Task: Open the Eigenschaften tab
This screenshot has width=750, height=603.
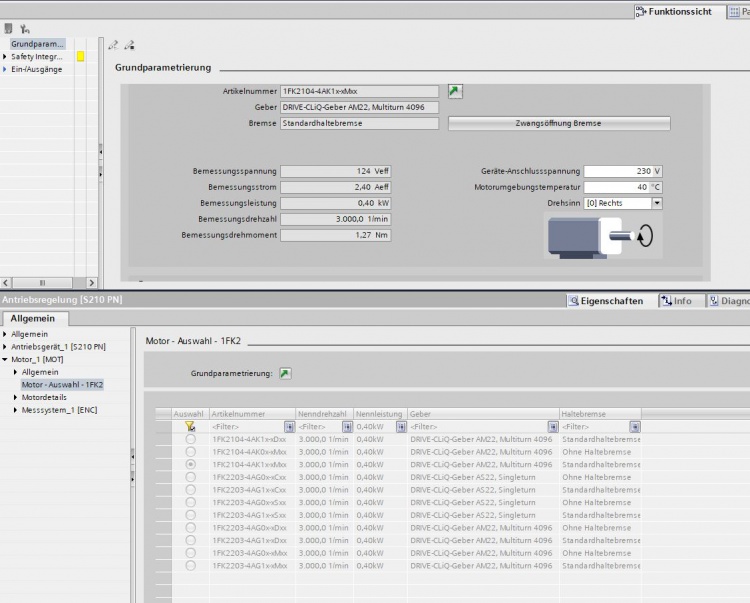Action: 606,301
